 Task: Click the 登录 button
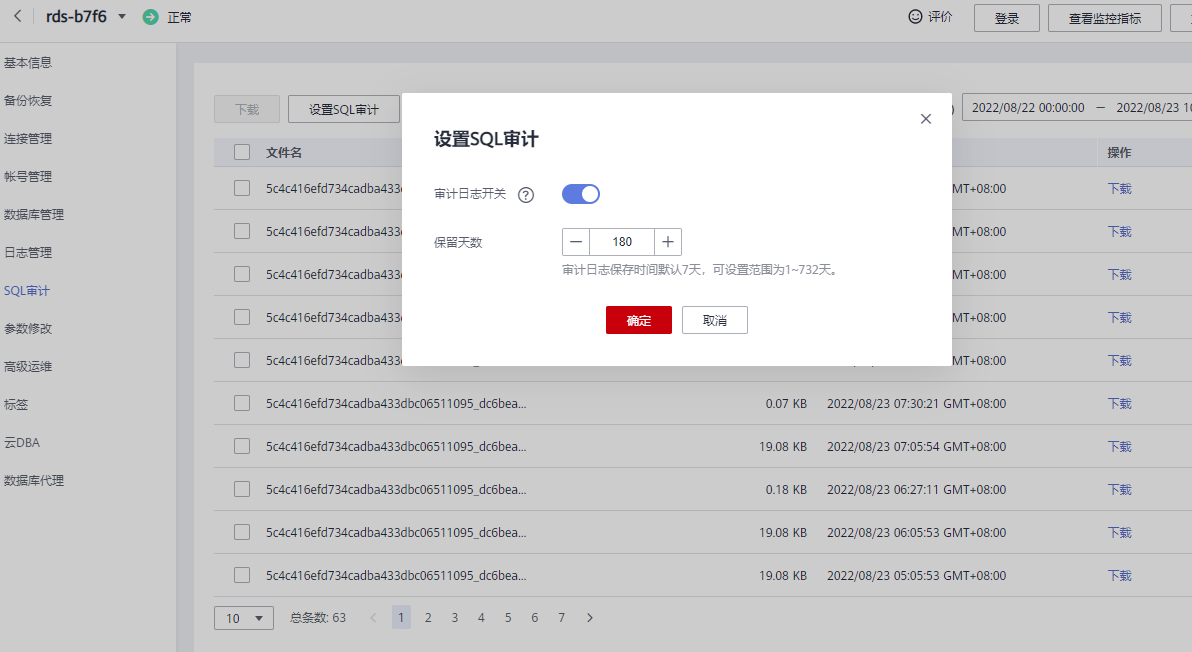click(x=1007, y=18)
